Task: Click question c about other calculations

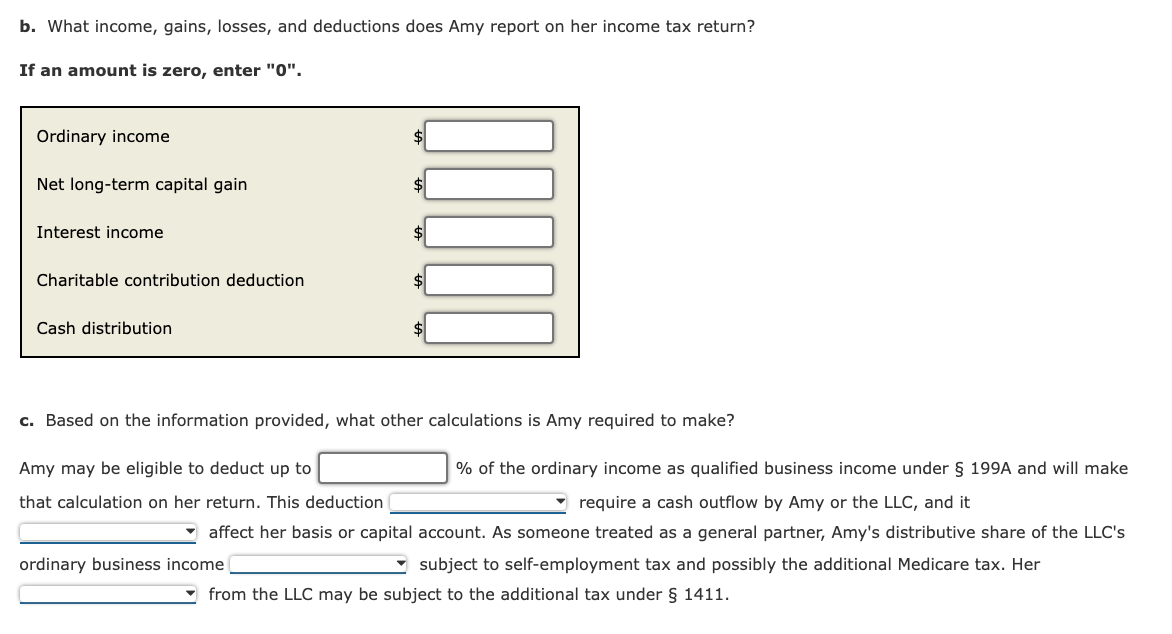Action: 377,420
